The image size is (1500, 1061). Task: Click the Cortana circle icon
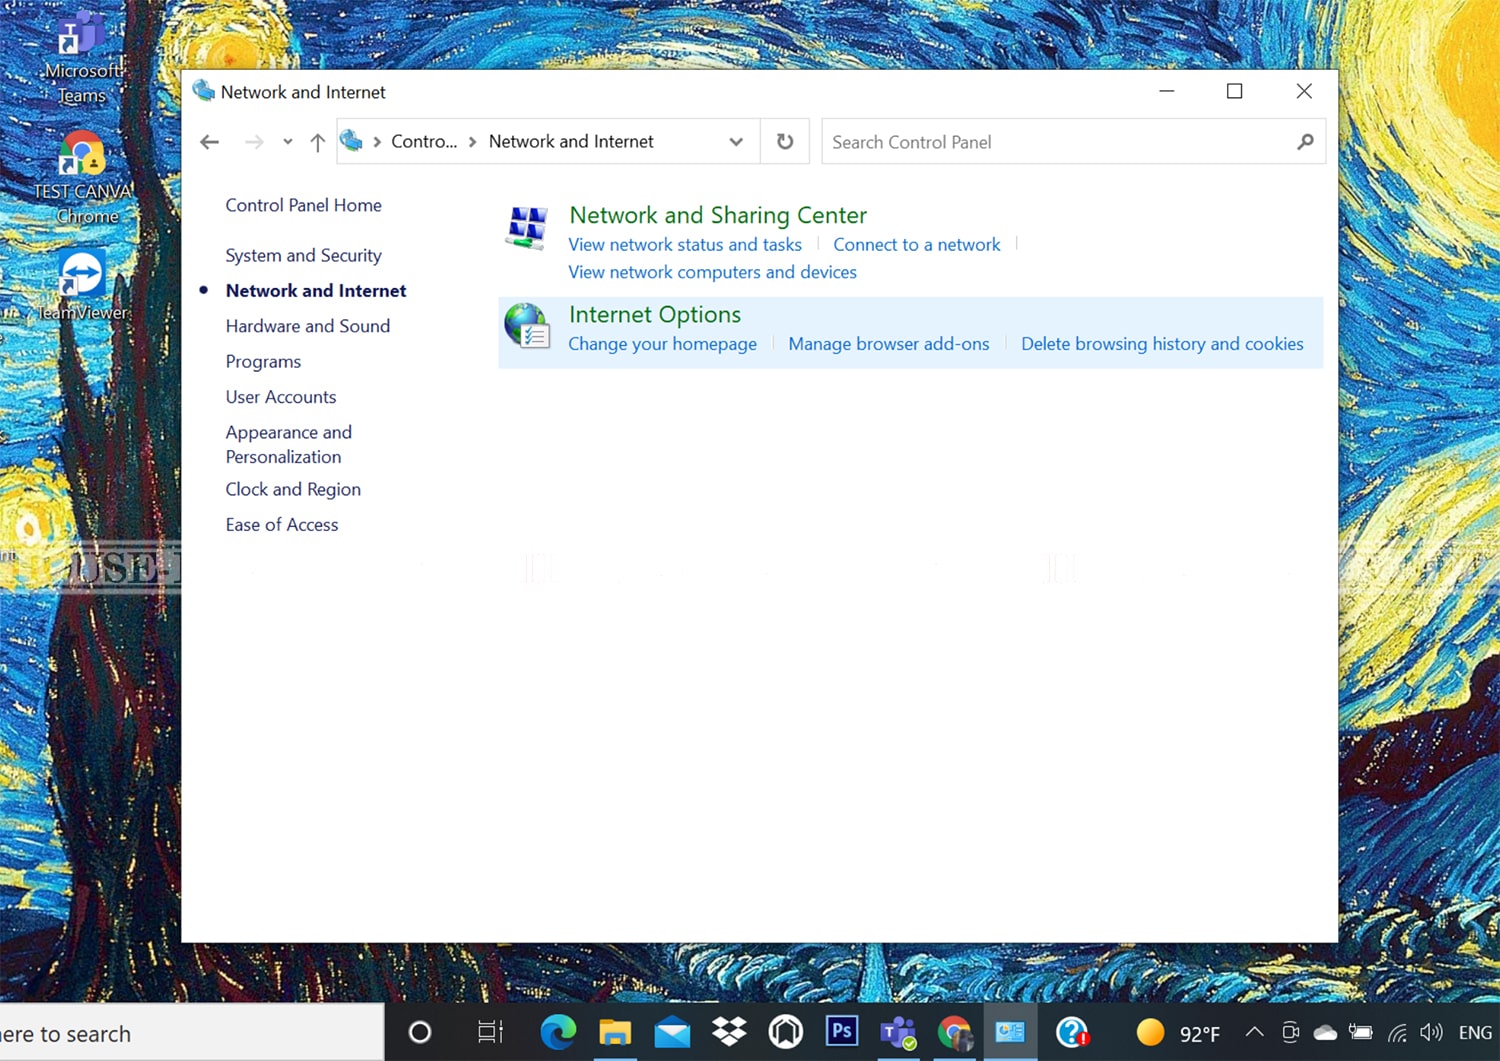420,1032
